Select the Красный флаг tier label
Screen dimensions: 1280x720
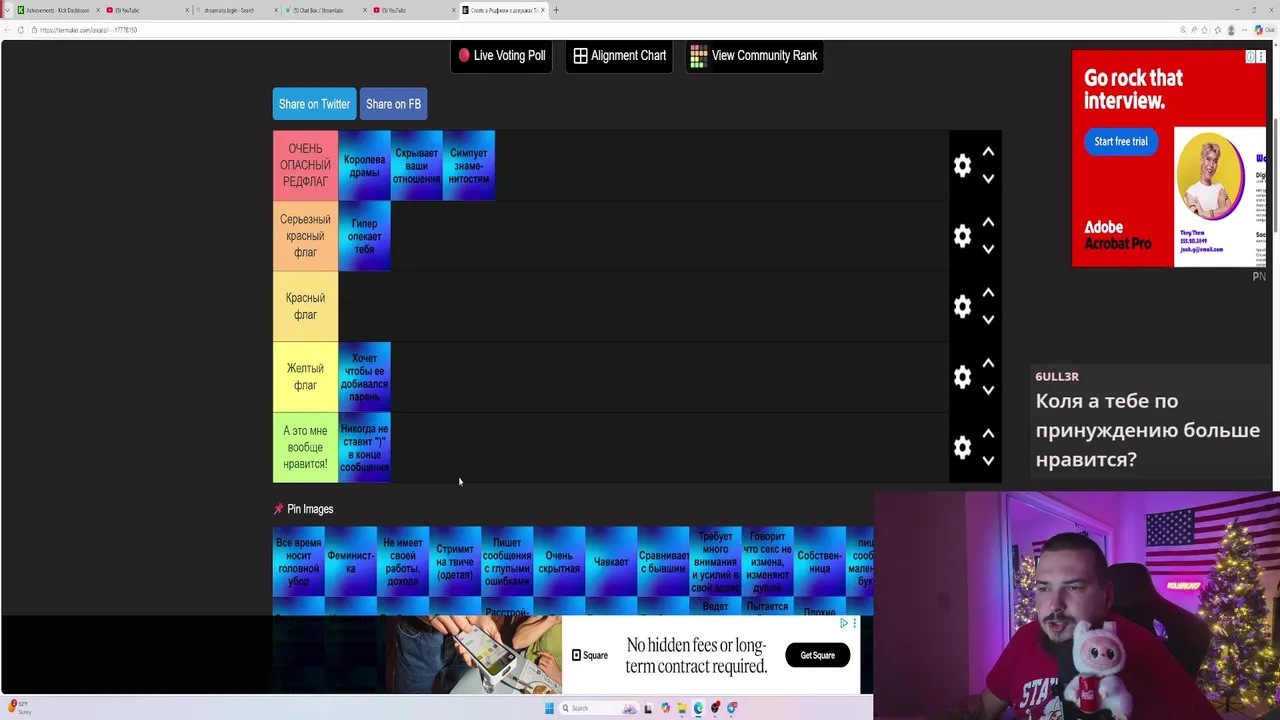[305, 306]
